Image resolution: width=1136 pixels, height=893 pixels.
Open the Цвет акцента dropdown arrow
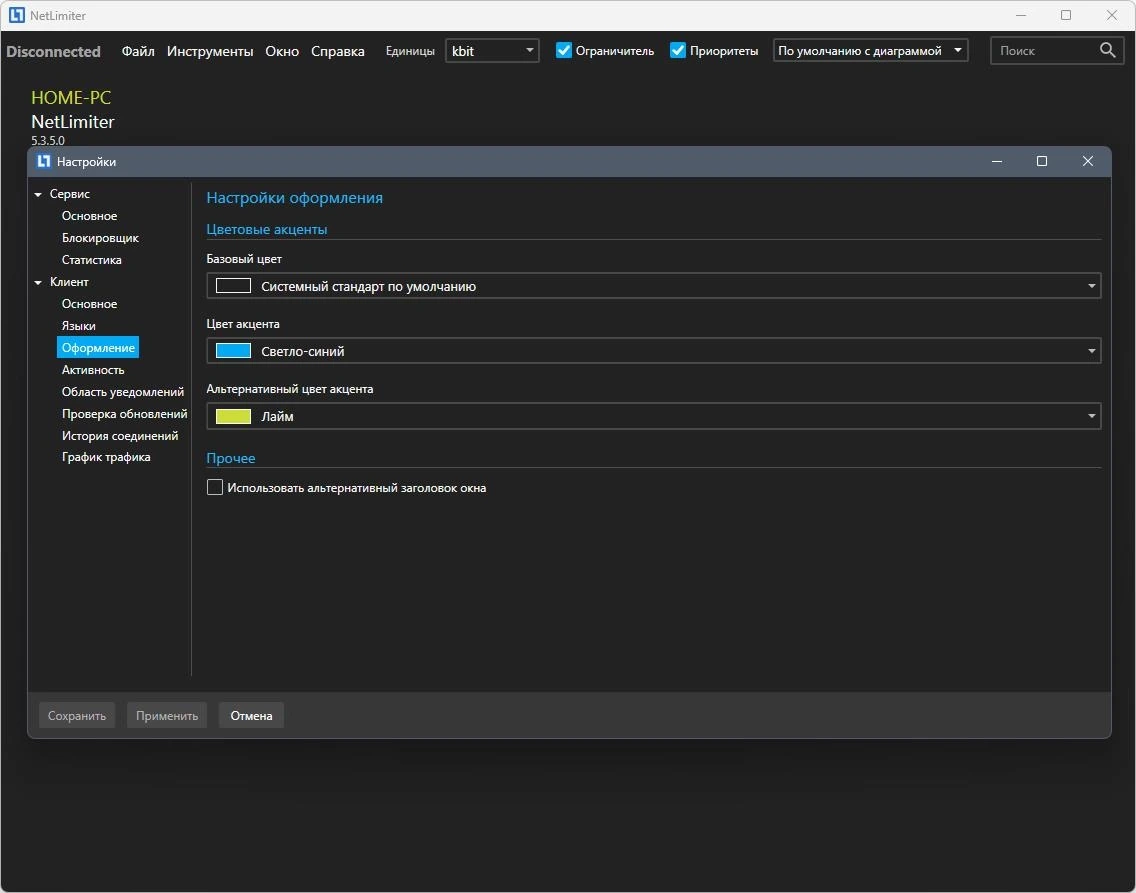coord(1091,351)
